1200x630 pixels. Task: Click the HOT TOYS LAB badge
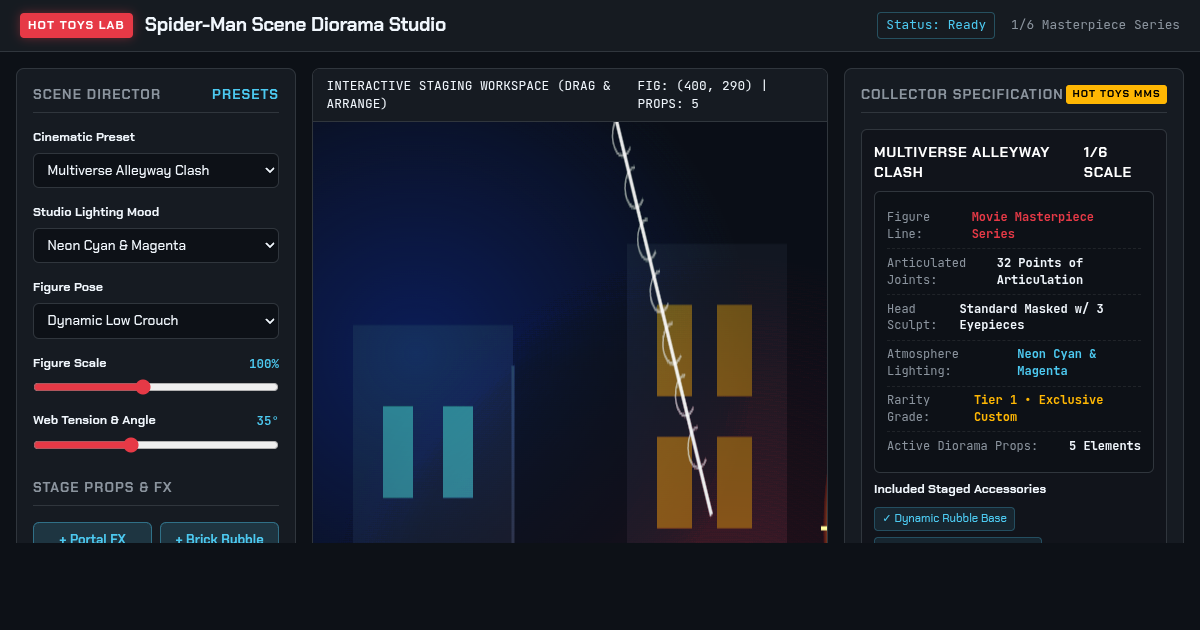pyautogui.click(x=76, y=25)
